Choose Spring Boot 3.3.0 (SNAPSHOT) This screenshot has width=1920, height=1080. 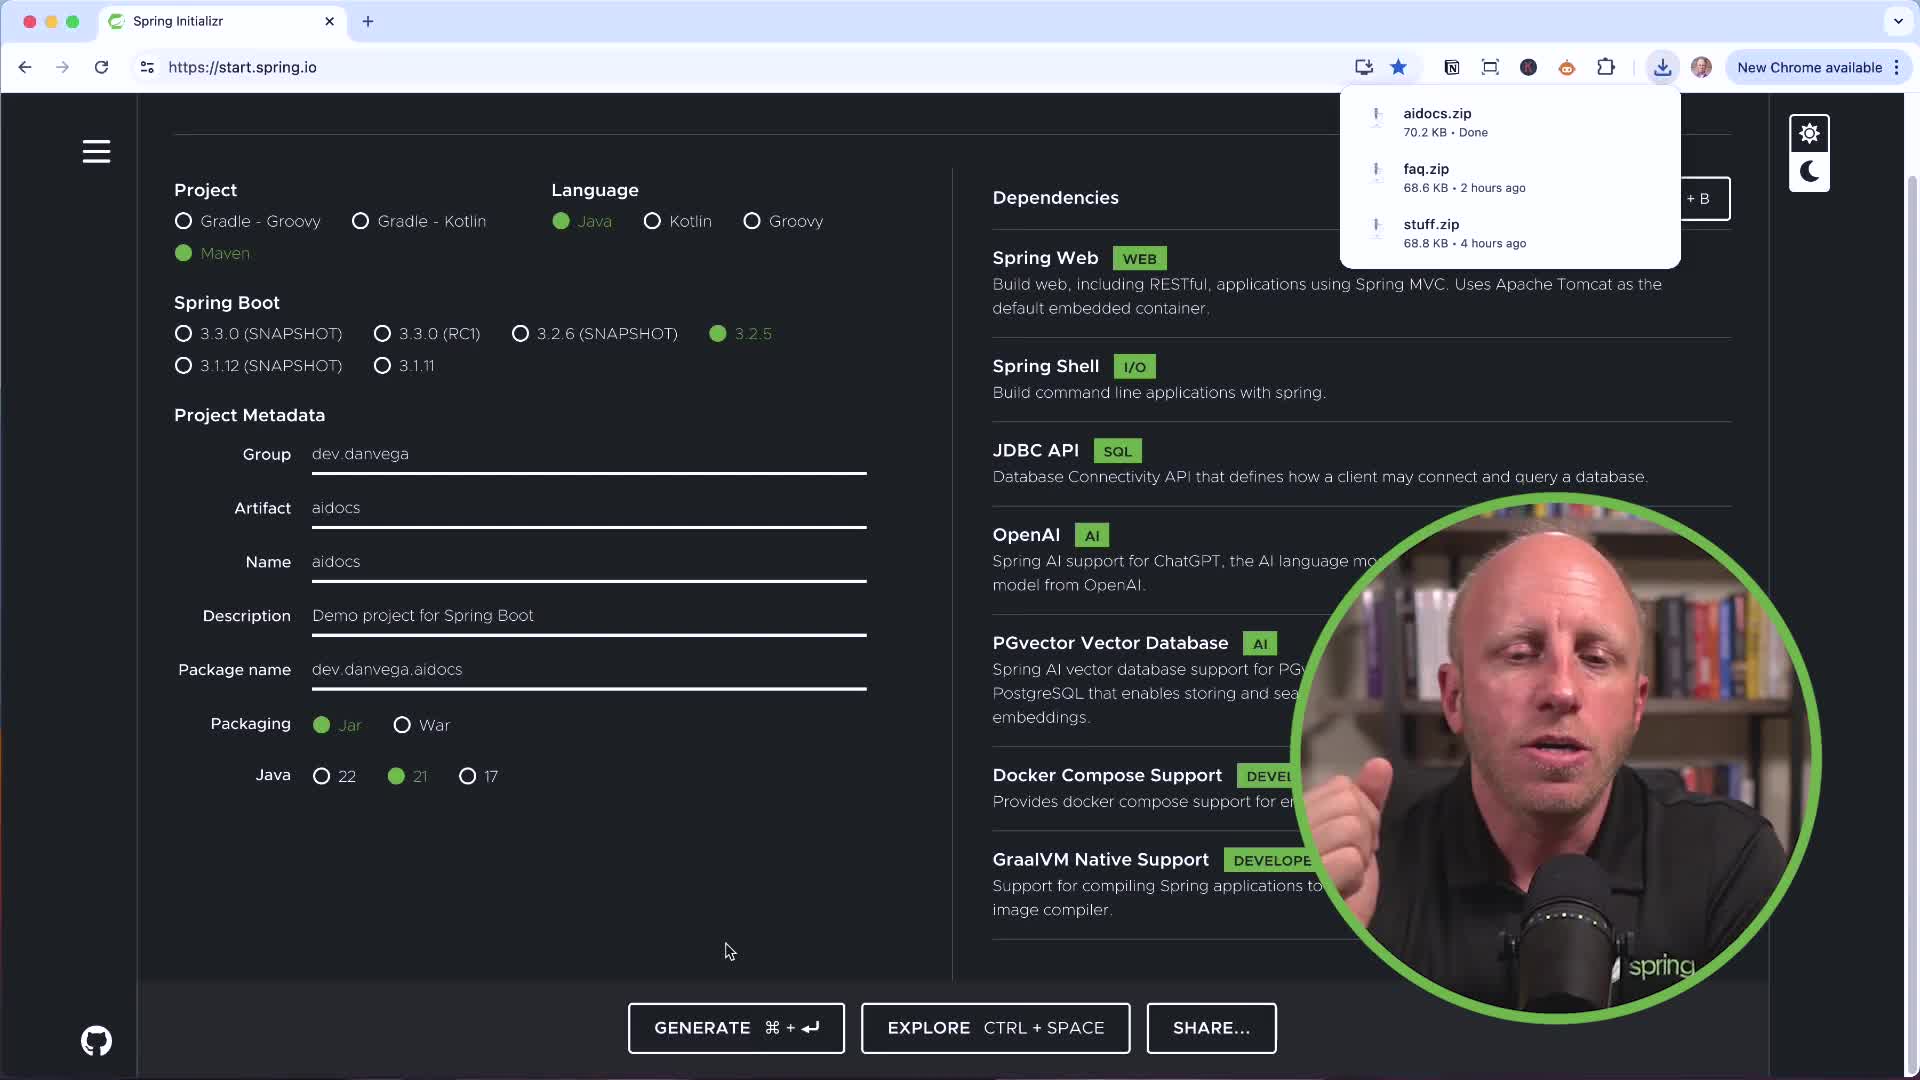coord(258,334)
